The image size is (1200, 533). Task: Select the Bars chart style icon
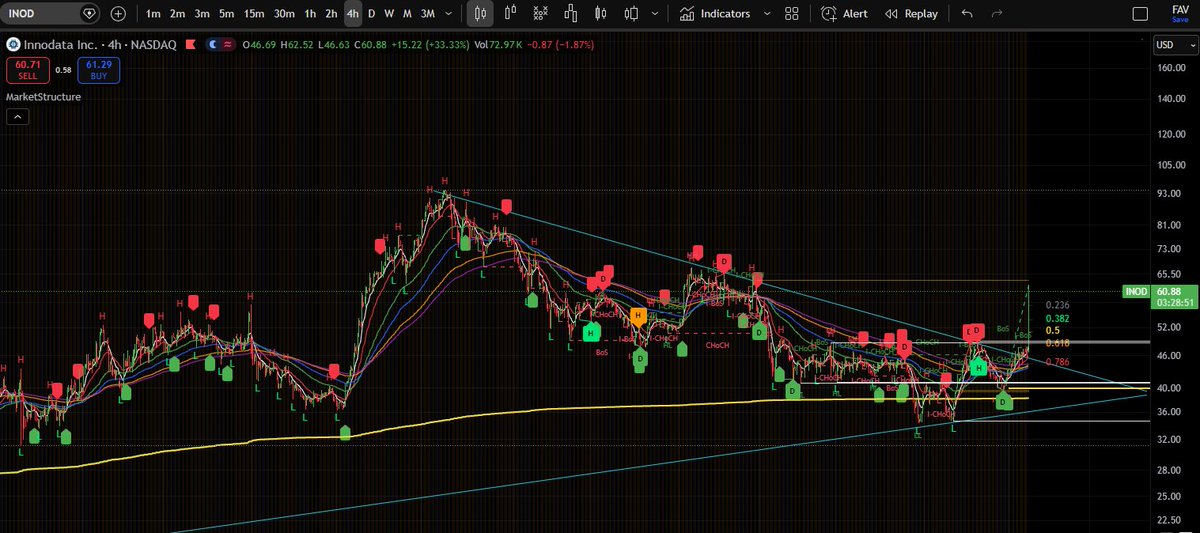pyautogui.click(x=481, y=14)
